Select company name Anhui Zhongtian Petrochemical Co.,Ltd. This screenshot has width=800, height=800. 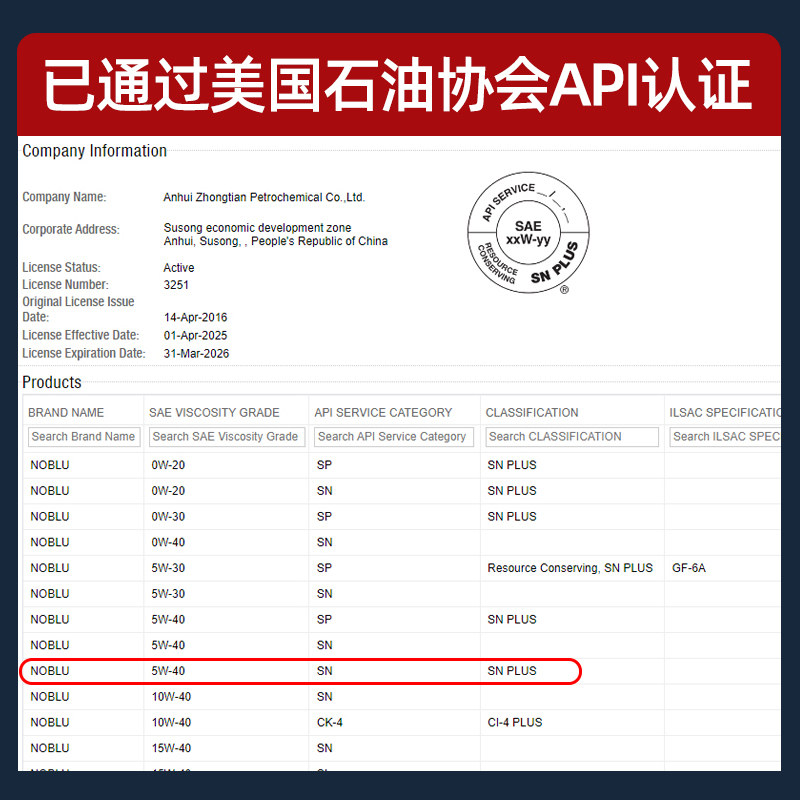point(264,197)
